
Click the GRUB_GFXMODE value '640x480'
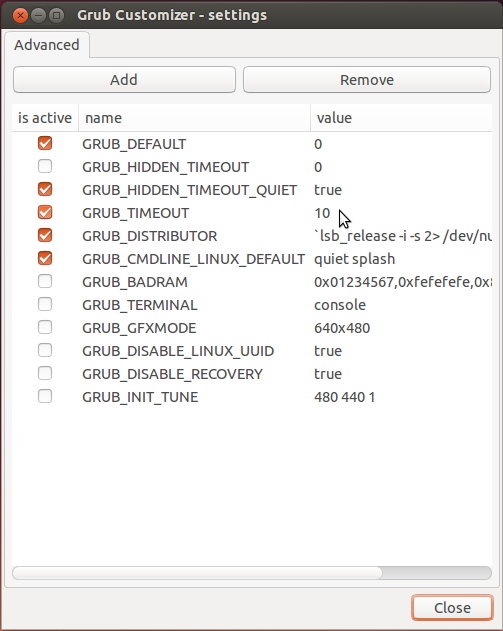pyautogui.click(x=342, y=328)
